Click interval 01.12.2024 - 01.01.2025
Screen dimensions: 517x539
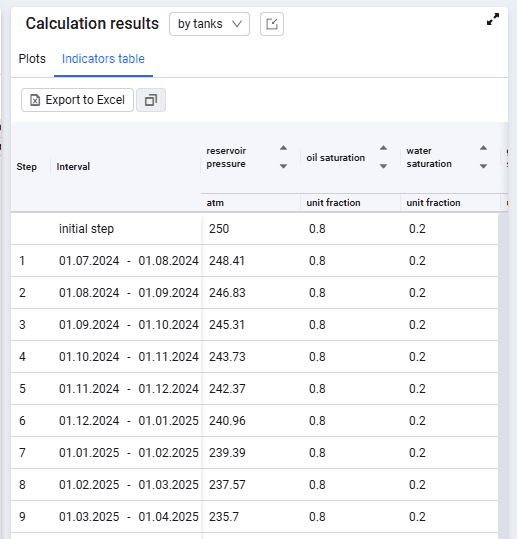129,420
